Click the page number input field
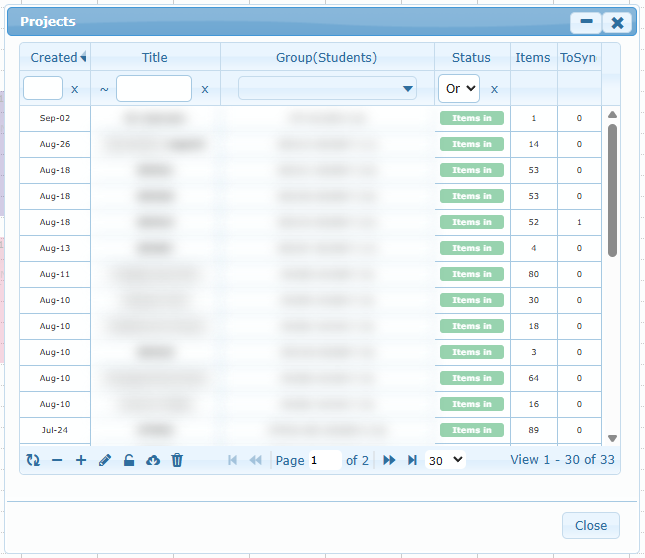This screenshot has height=558, width=645. [325, 460]
